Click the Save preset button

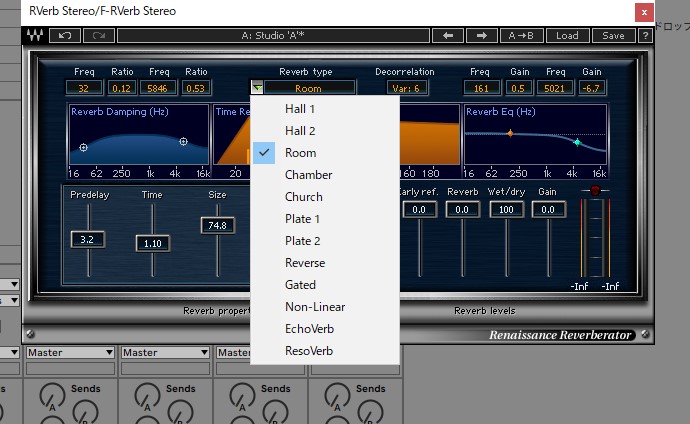pos(613,36)
